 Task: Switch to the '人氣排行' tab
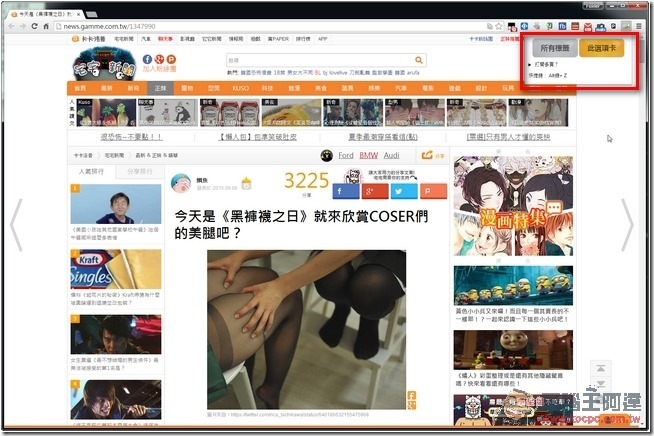pos(91,171)
